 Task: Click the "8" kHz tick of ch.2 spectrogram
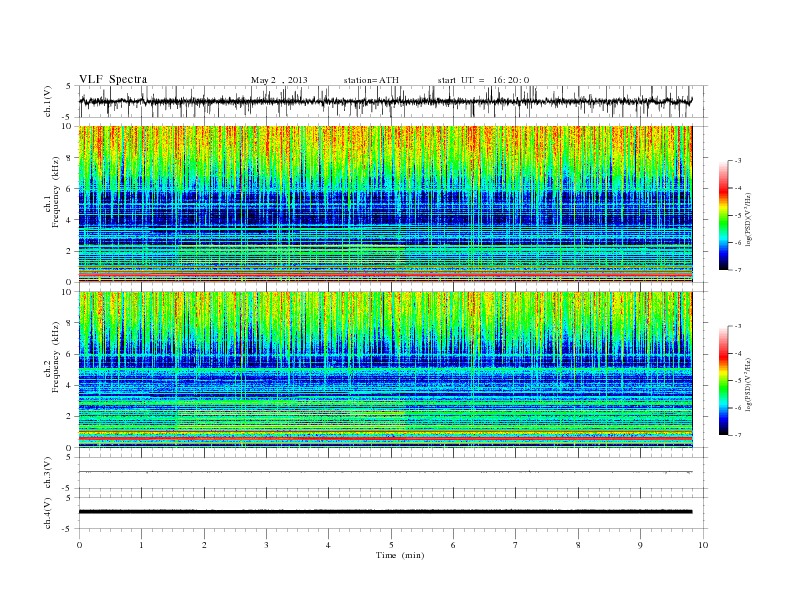[x=69, y=323]
